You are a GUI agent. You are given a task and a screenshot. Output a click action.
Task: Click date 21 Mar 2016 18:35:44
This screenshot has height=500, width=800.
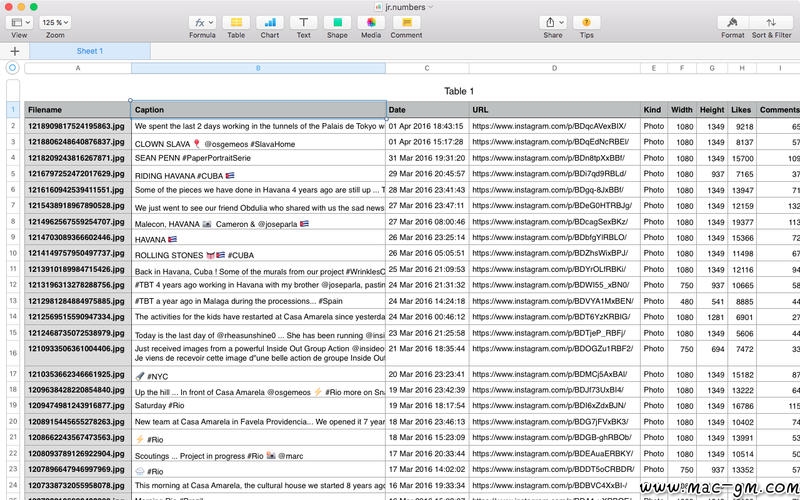pos(427,353)
